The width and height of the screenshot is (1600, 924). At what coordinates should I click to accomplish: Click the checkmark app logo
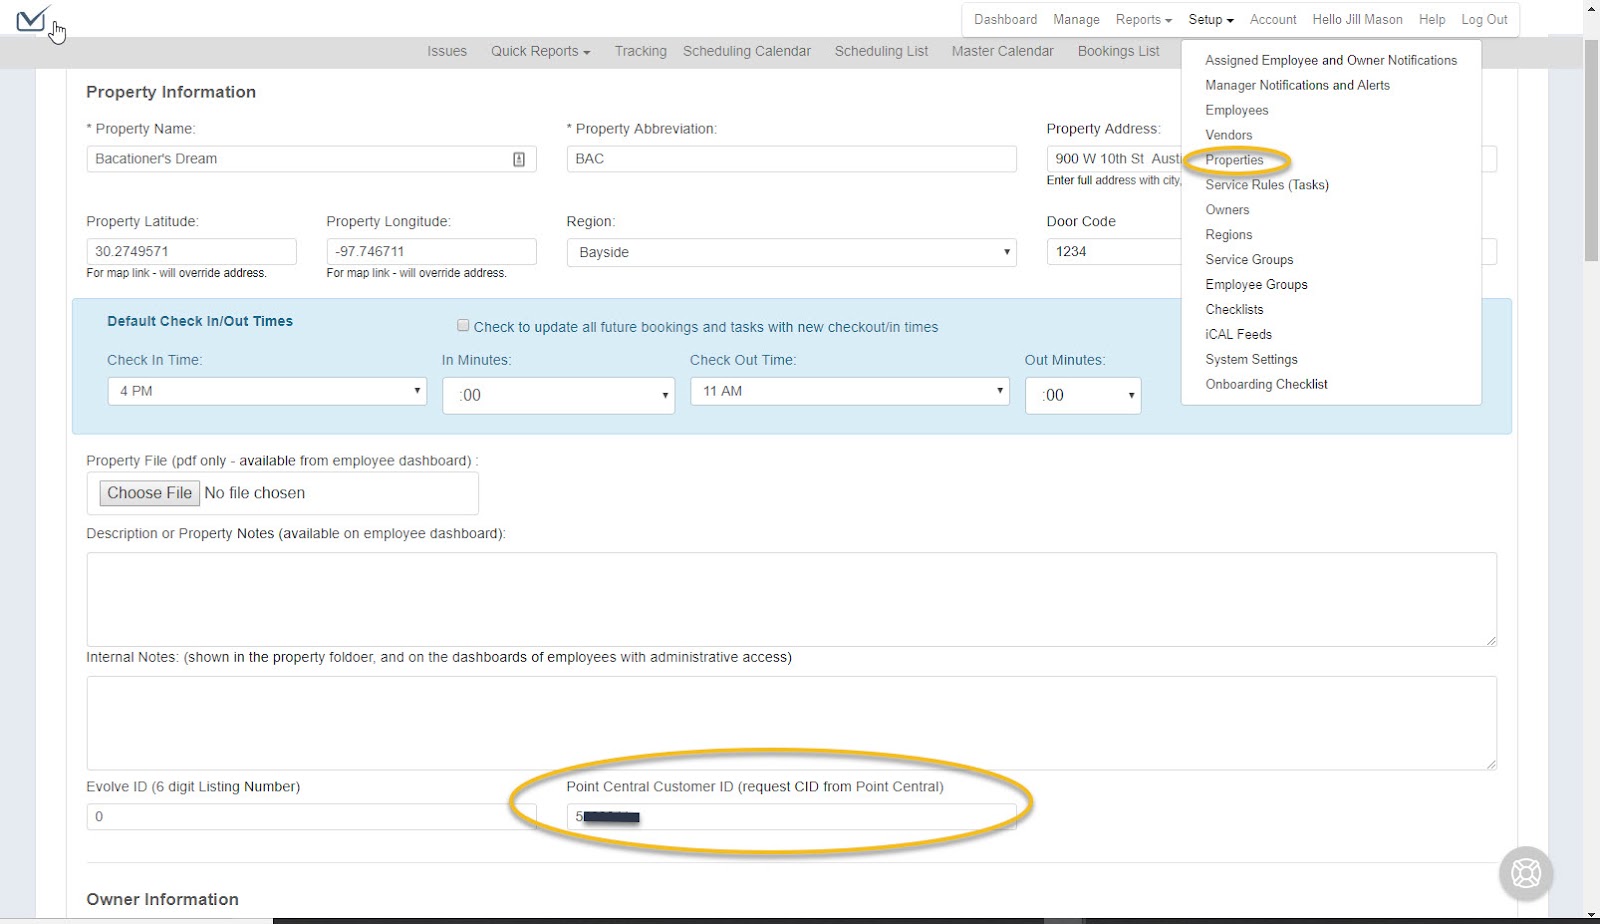pos(31,20)
